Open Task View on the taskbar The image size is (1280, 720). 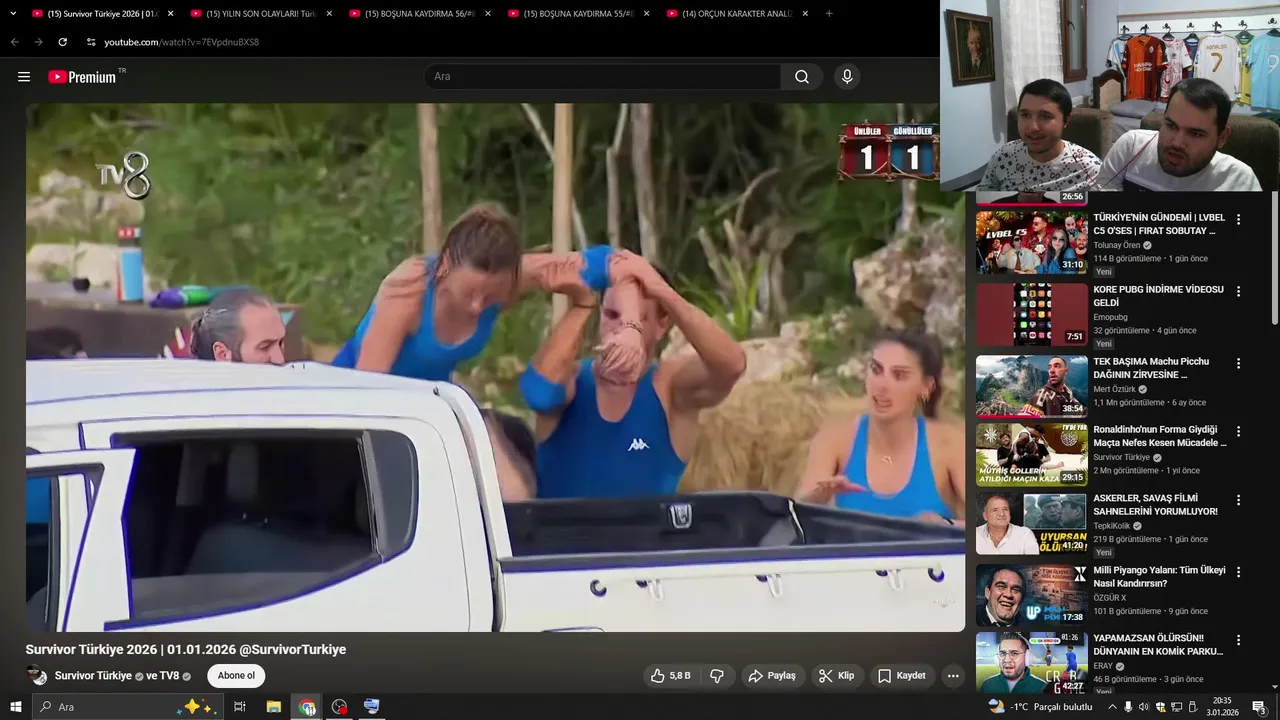pyautogui.click(x=240, y=707)
